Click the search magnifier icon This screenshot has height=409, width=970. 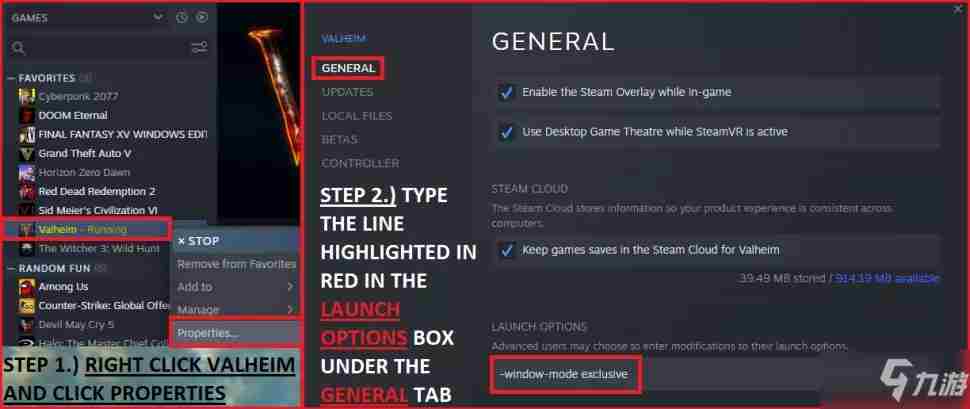tap(19, 48)
